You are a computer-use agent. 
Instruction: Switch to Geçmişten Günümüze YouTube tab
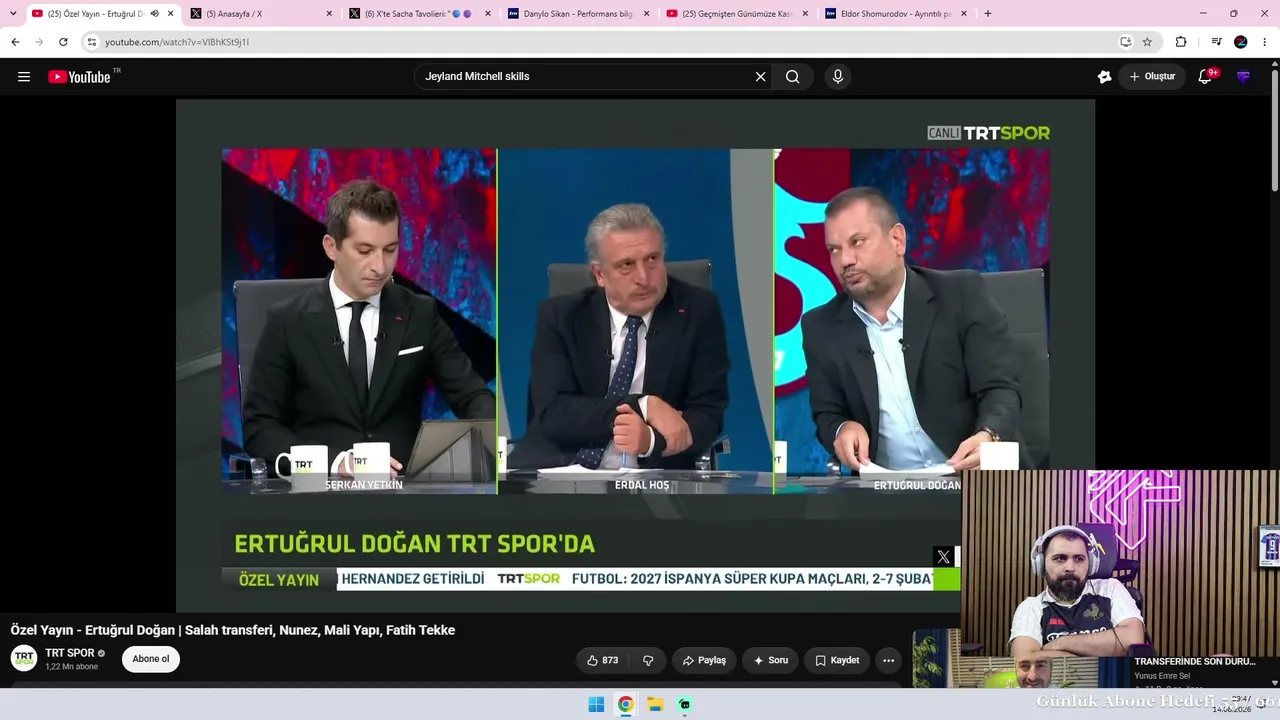coord(738,14)
